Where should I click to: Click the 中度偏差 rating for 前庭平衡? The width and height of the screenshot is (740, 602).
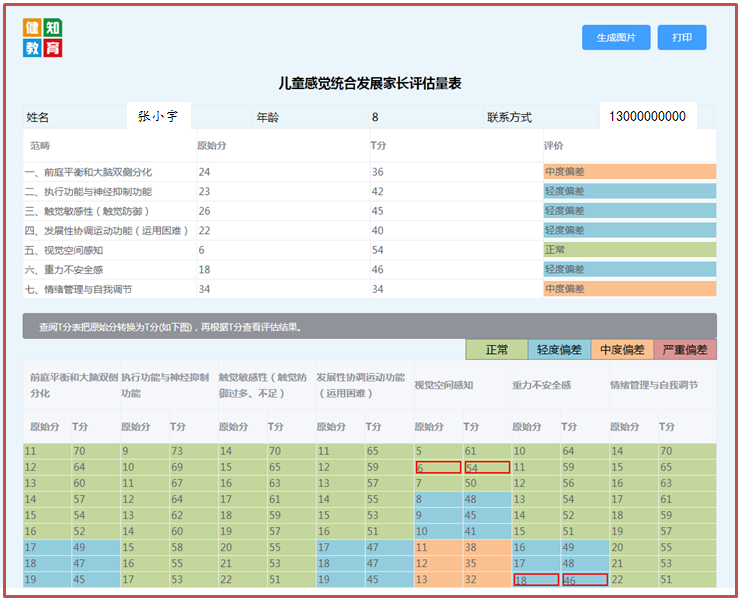(630, 171)
